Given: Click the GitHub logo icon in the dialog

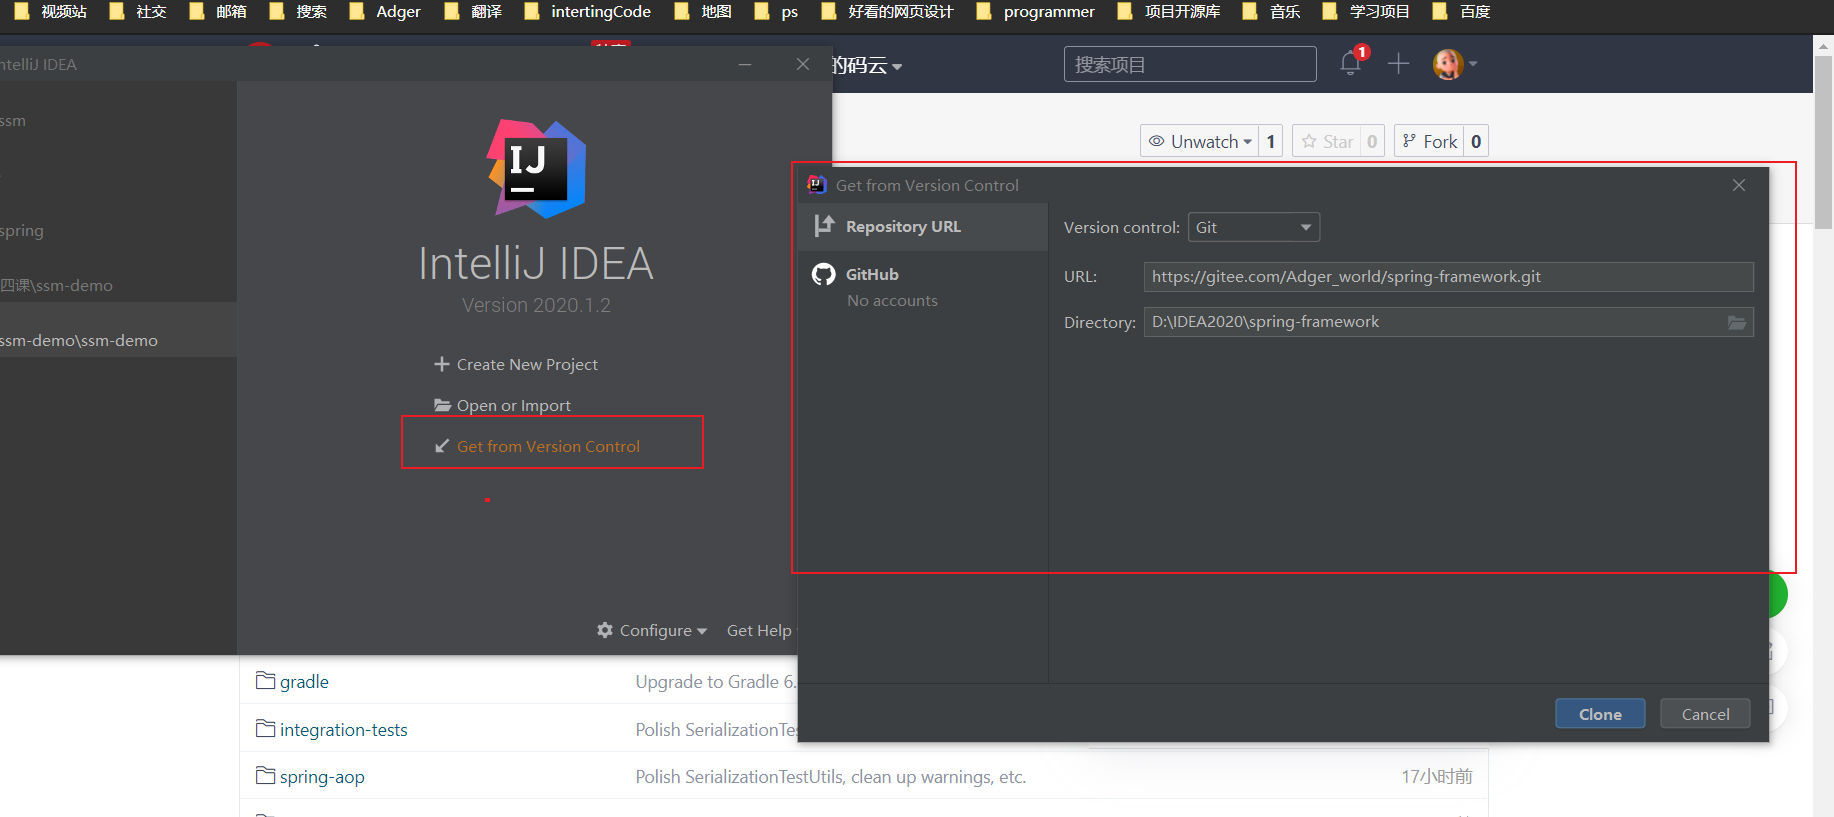Looking at the screenshot, I should pos(824,274).
